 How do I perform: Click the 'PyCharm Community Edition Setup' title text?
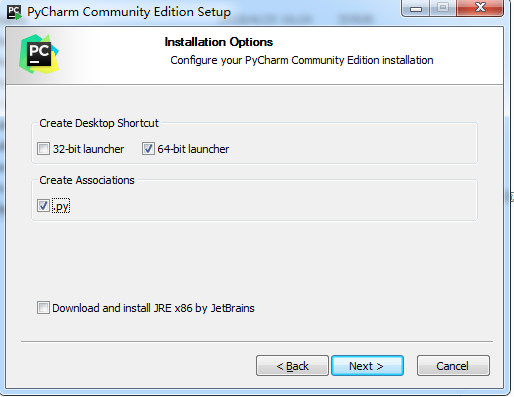click(x=129, y=12)
